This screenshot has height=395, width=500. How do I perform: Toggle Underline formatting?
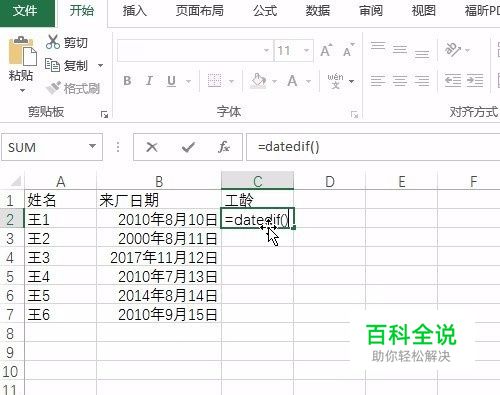point(171,81)
